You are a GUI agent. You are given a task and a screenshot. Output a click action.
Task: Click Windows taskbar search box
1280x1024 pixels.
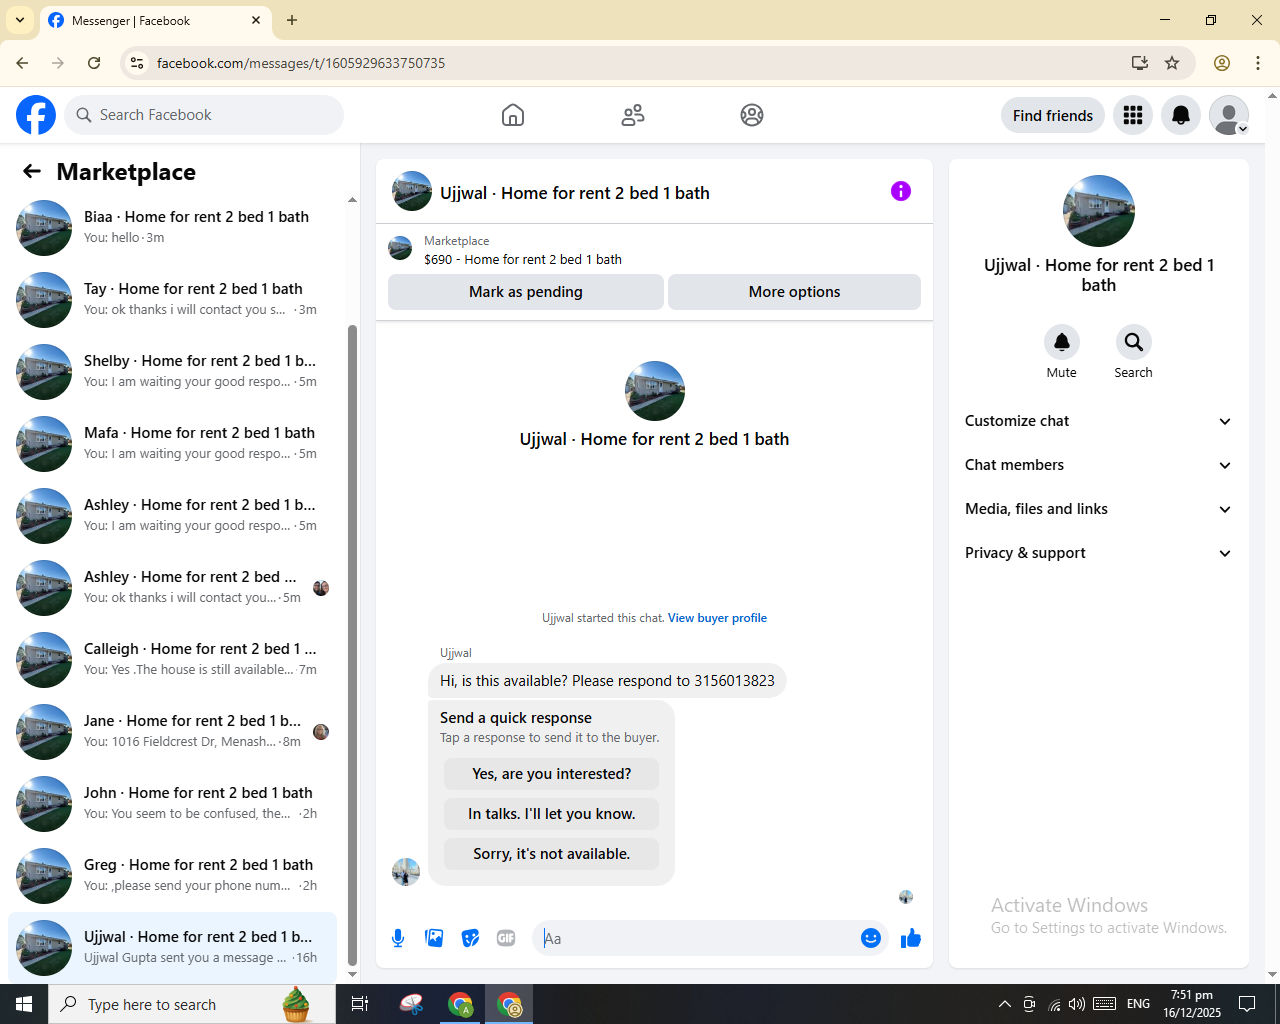(192, 1004)
